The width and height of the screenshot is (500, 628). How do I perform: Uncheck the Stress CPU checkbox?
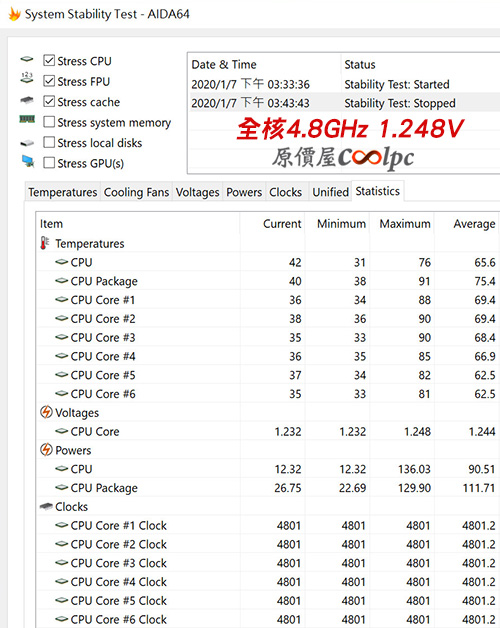[49, 60]
